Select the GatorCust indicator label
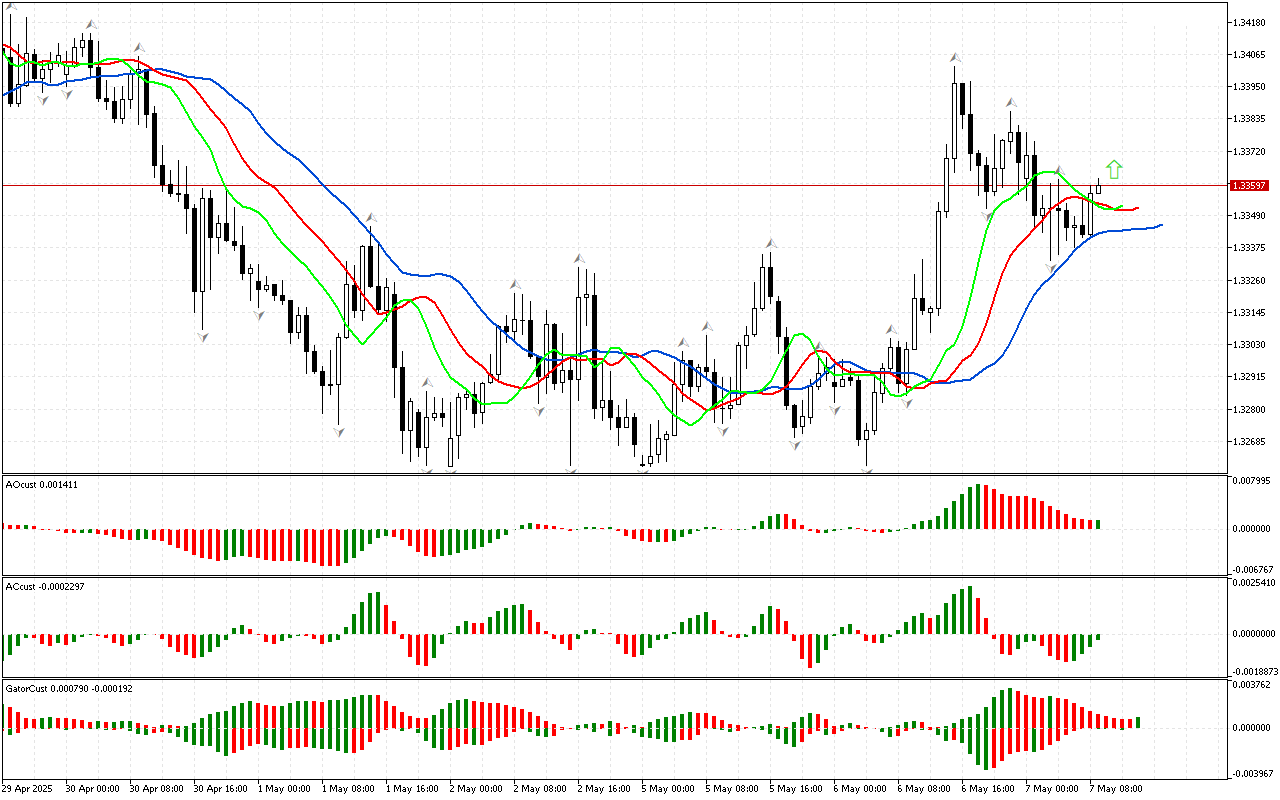 (x=69, y=688)
